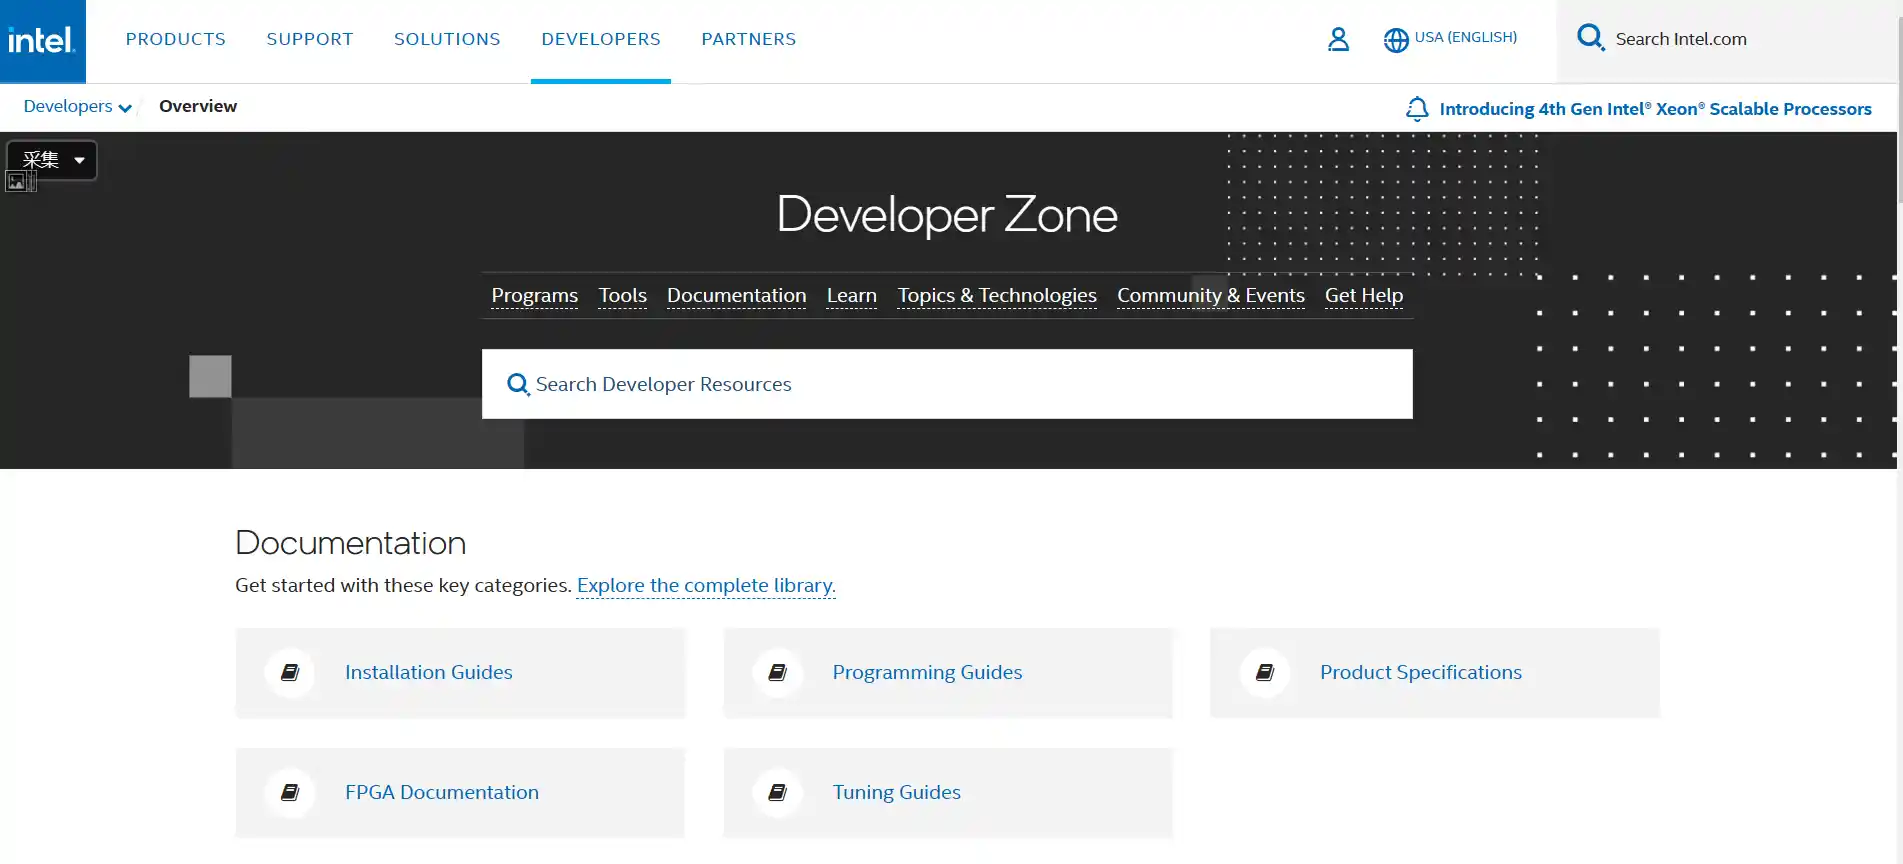Click the Intel logo
The height and width of the screenshot is (864, 1903).
(42, 41)
